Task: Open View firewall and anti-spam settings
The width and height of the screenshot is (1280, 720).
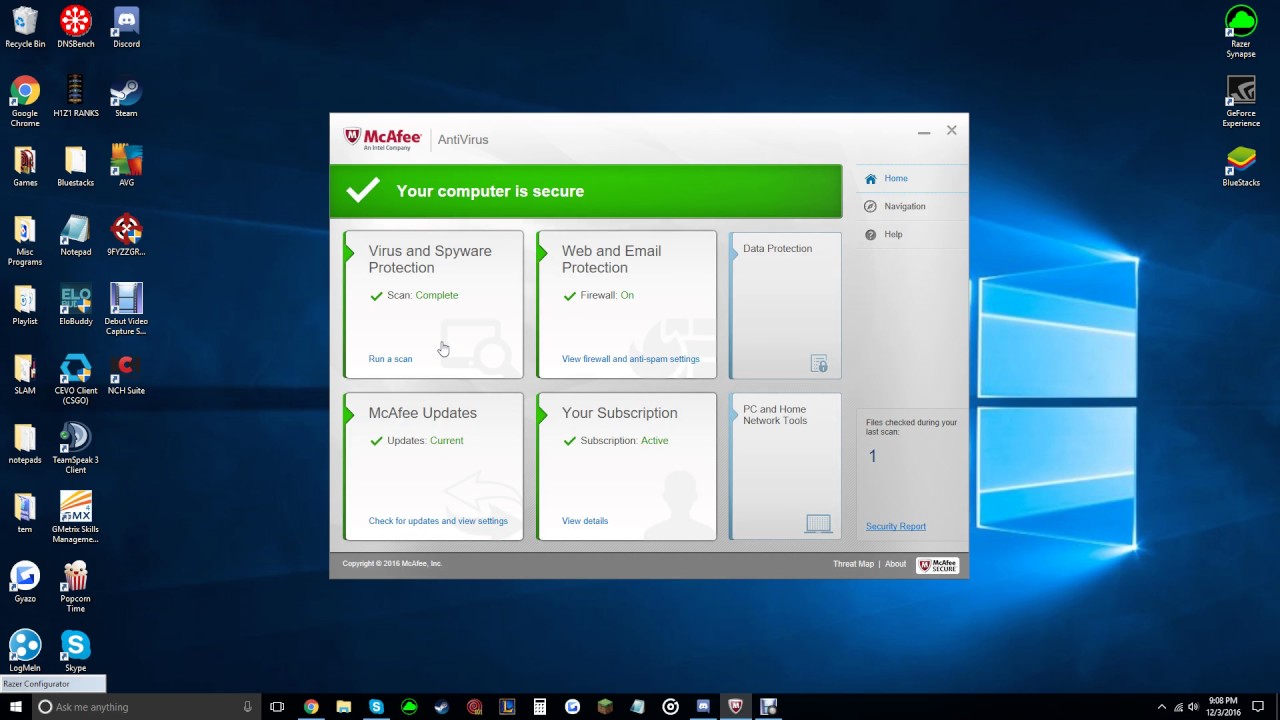Action: pyautogui.click(x=631, y=359)
